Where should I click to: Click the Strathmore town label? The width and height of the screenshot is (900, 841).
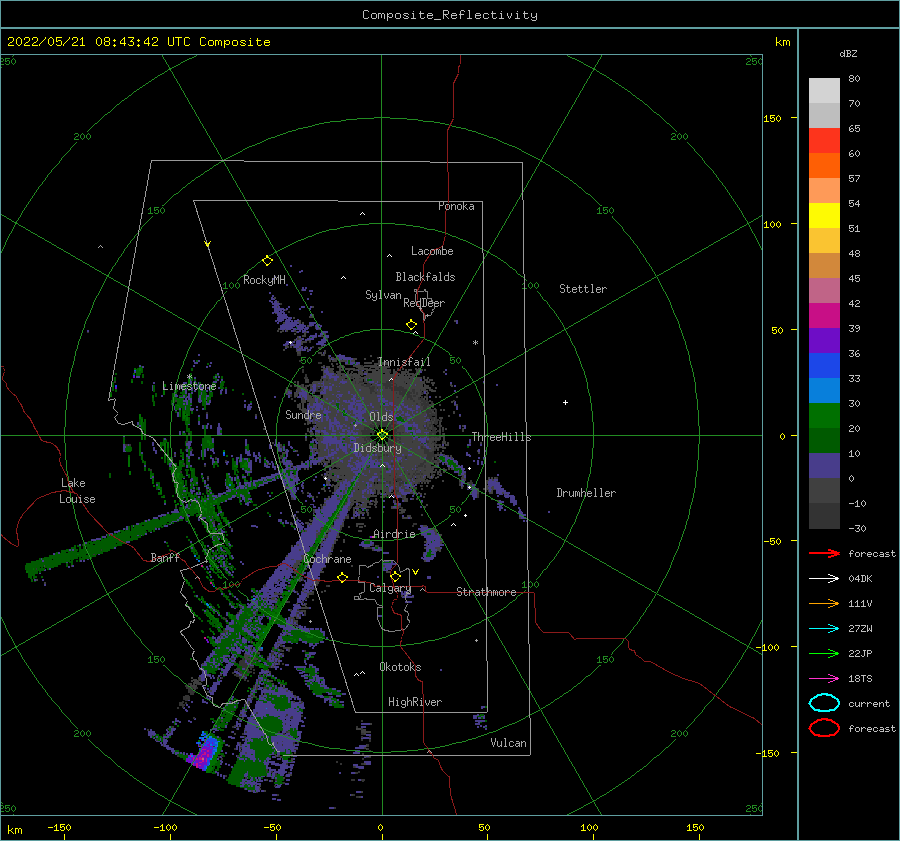(486, 592)
